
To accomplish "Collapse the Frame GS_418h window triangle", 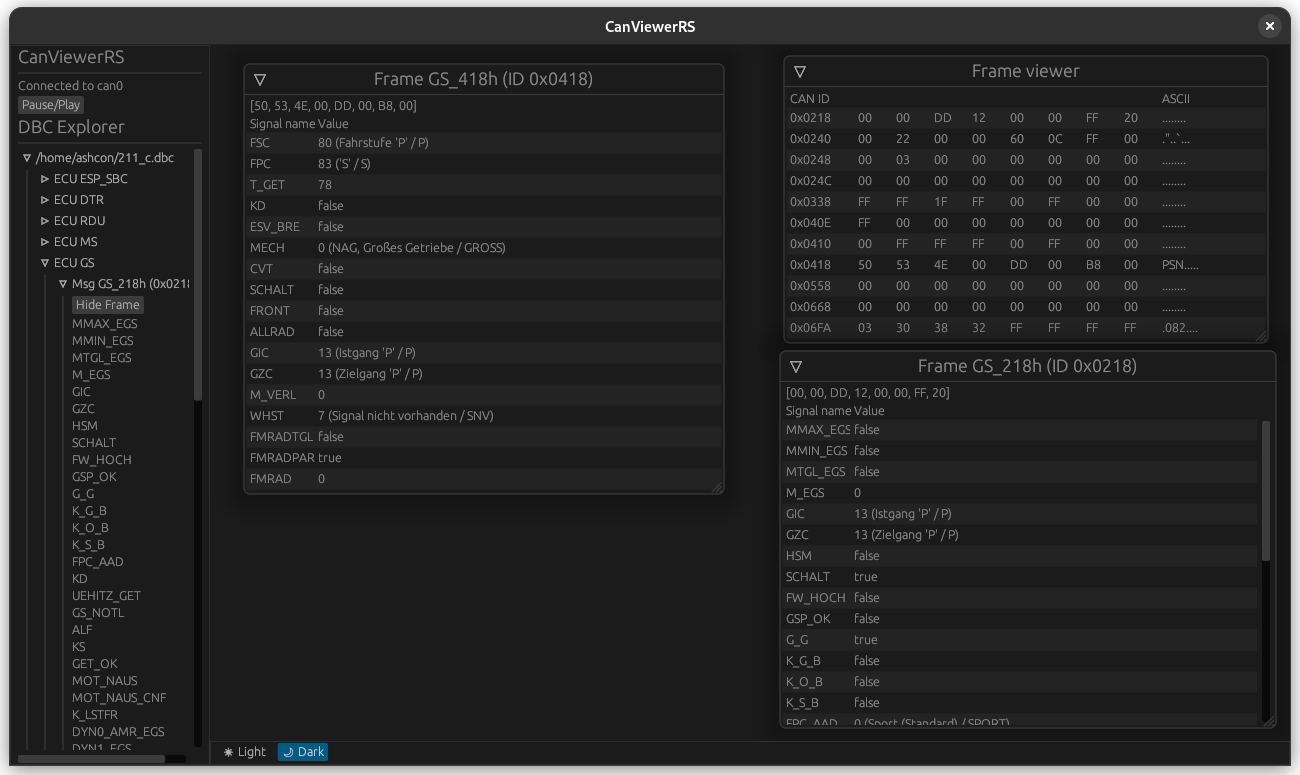I will click(x=260, y=80).
